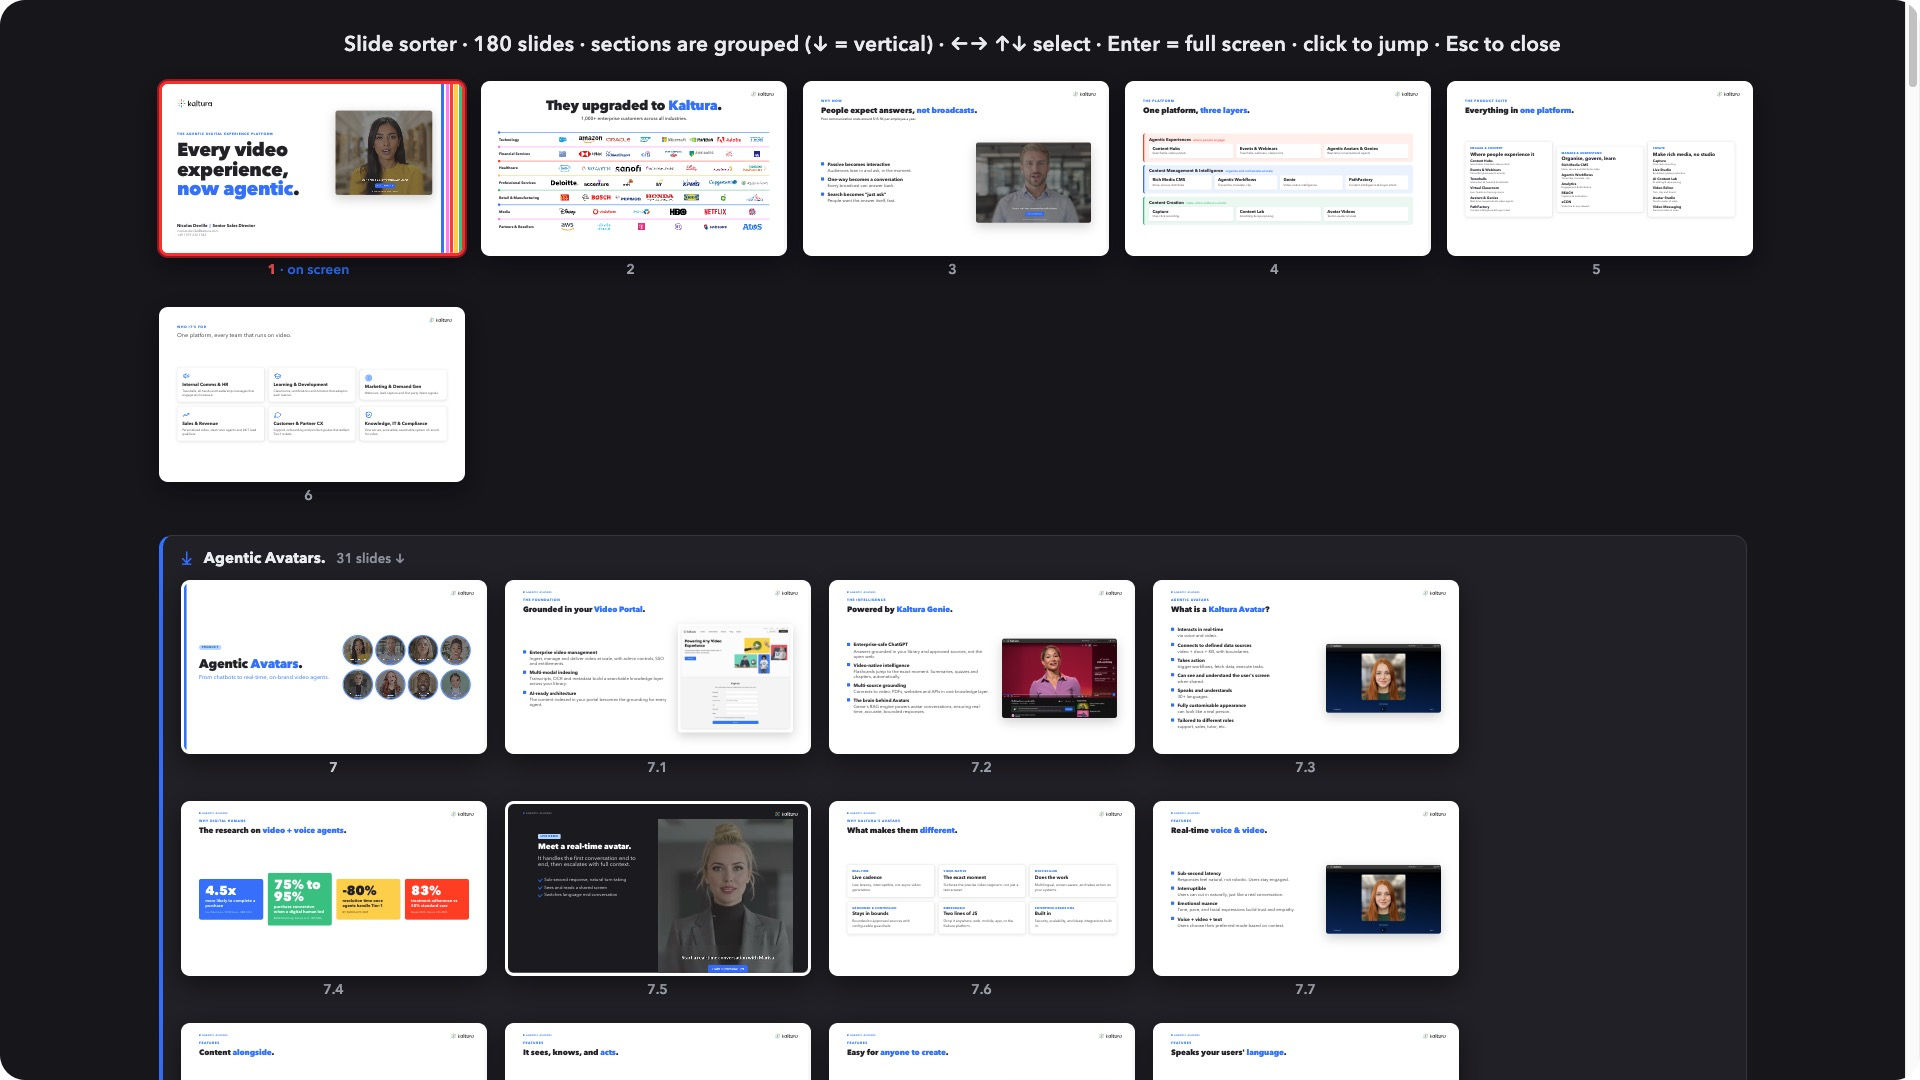1920x1080 pixels.
Task: Click slide number label '5'
Action: [x=1596, y=270]
